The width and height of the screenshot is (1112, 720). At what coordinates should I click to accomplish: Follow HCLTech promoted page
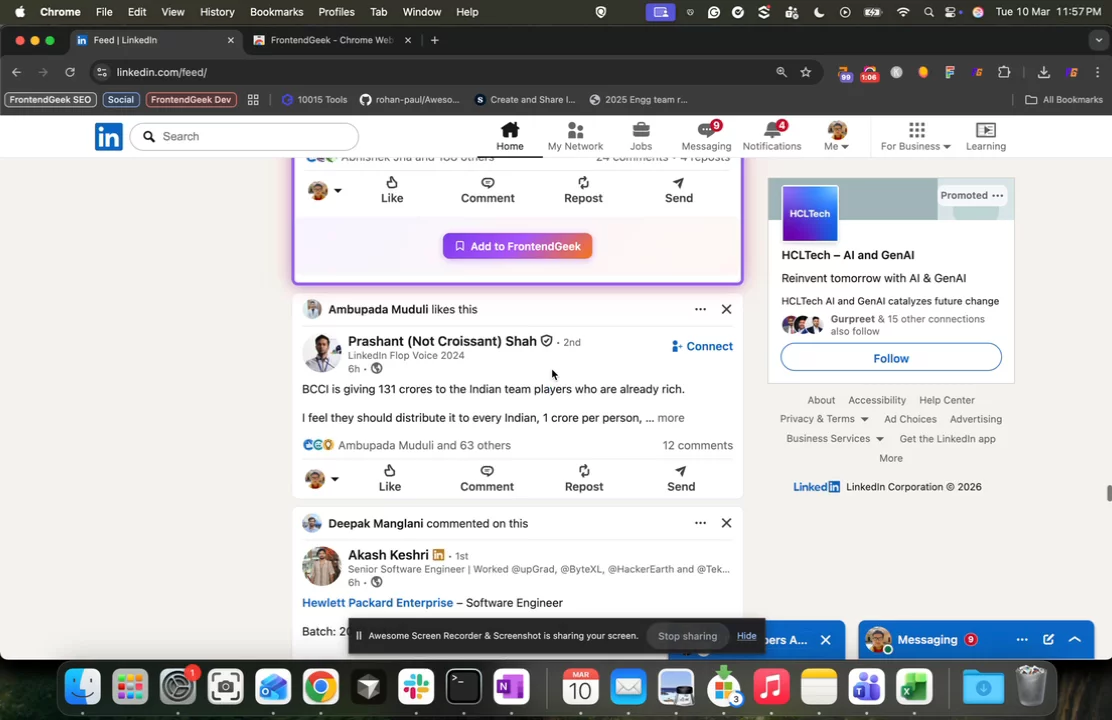coord(891,358)
